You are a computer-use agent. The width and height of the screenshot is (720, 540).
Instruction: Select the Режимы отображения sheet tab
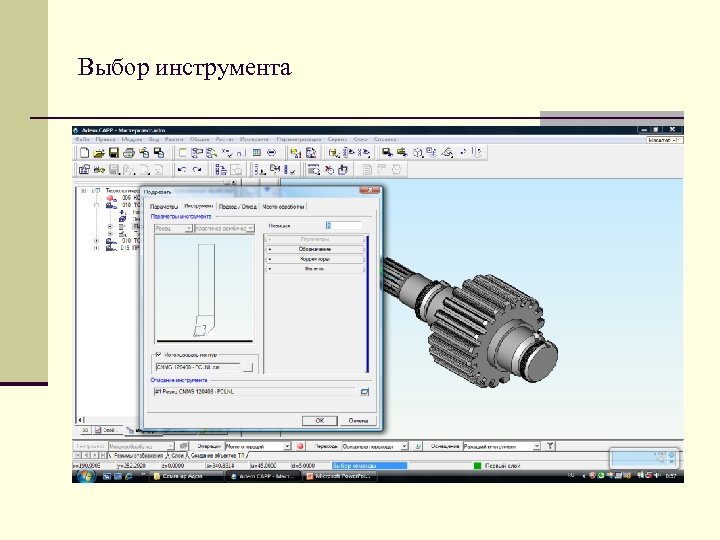coord(138,456)
